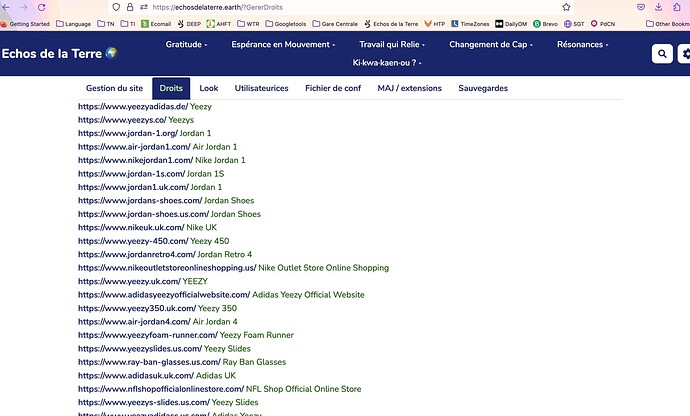Open the TI bookmarks folder

tap(128, 24)
